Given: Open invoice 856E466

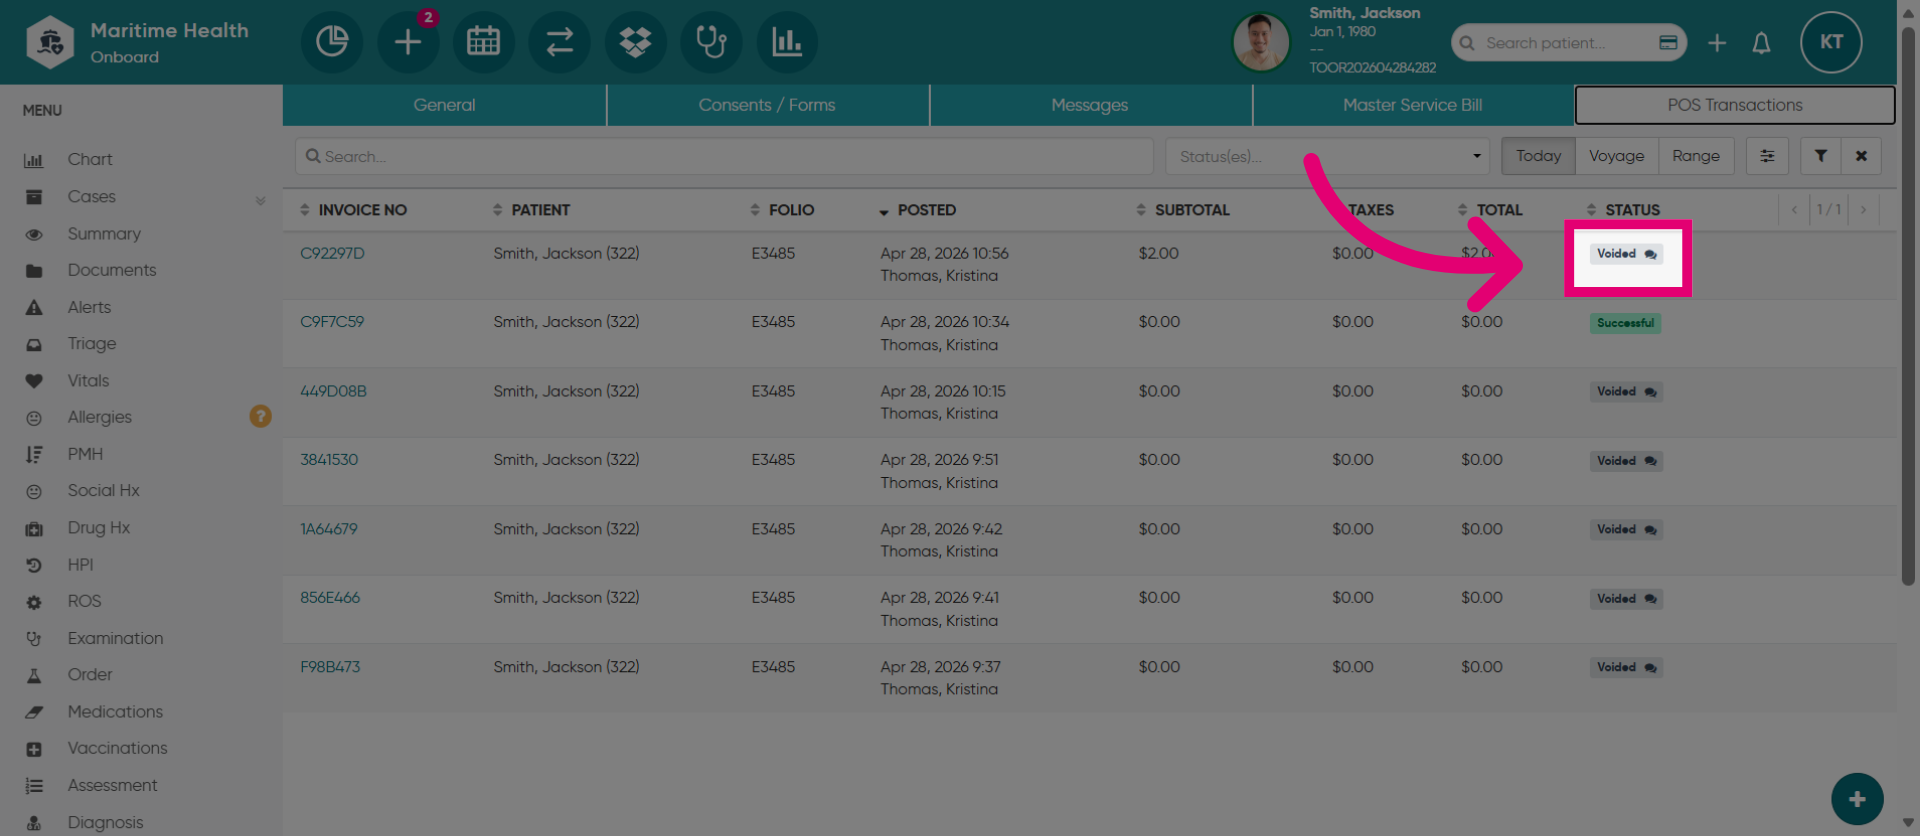Looking at the screenshot, I should click(x=330, y=598).
